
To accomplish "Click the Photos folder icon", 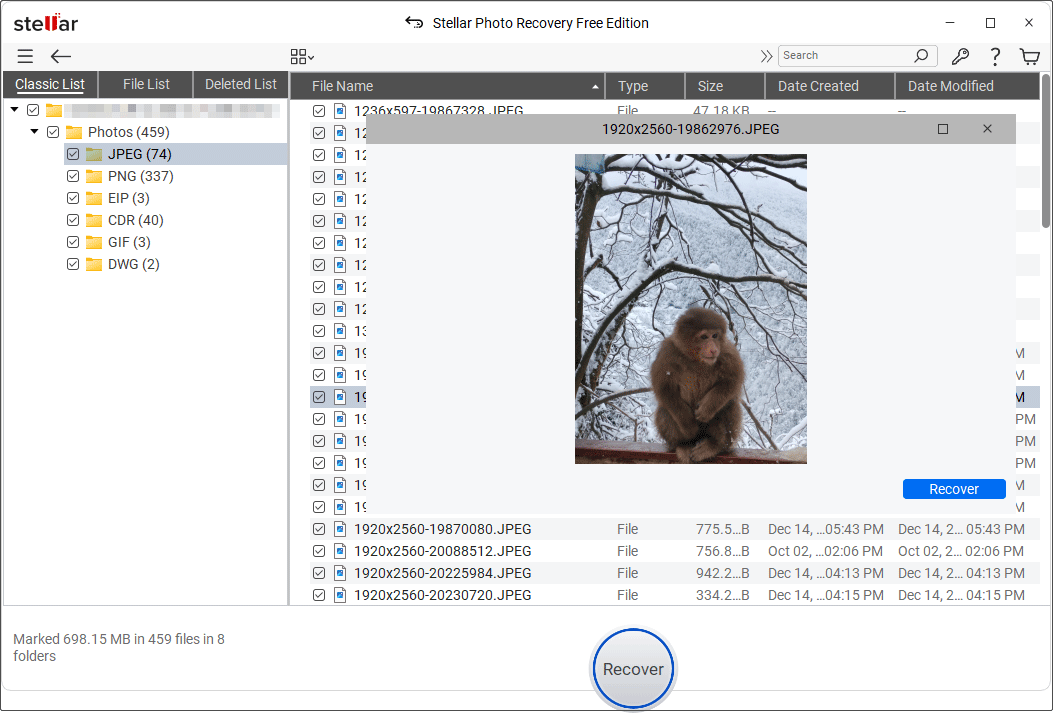I will click(74, 133).
